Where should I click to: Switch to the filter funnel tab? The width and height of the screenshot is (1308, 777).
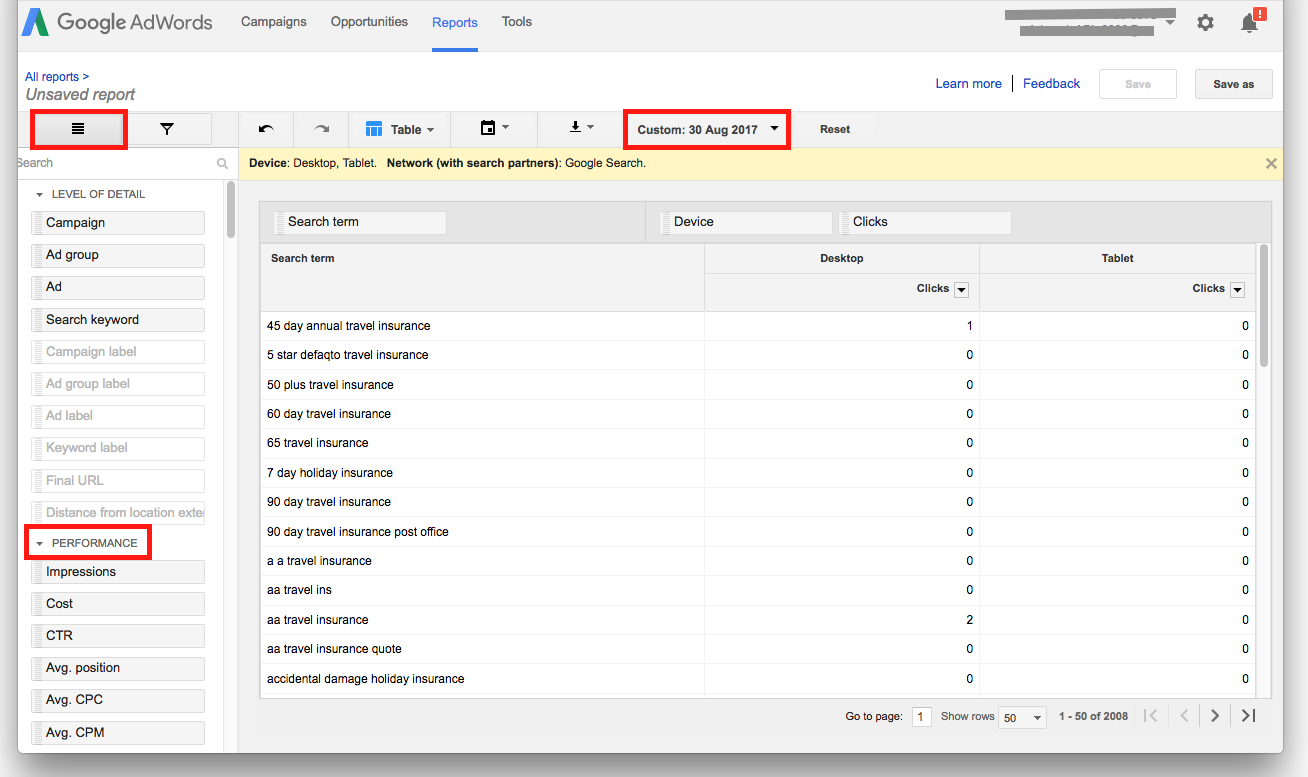[x=167, y=129]
